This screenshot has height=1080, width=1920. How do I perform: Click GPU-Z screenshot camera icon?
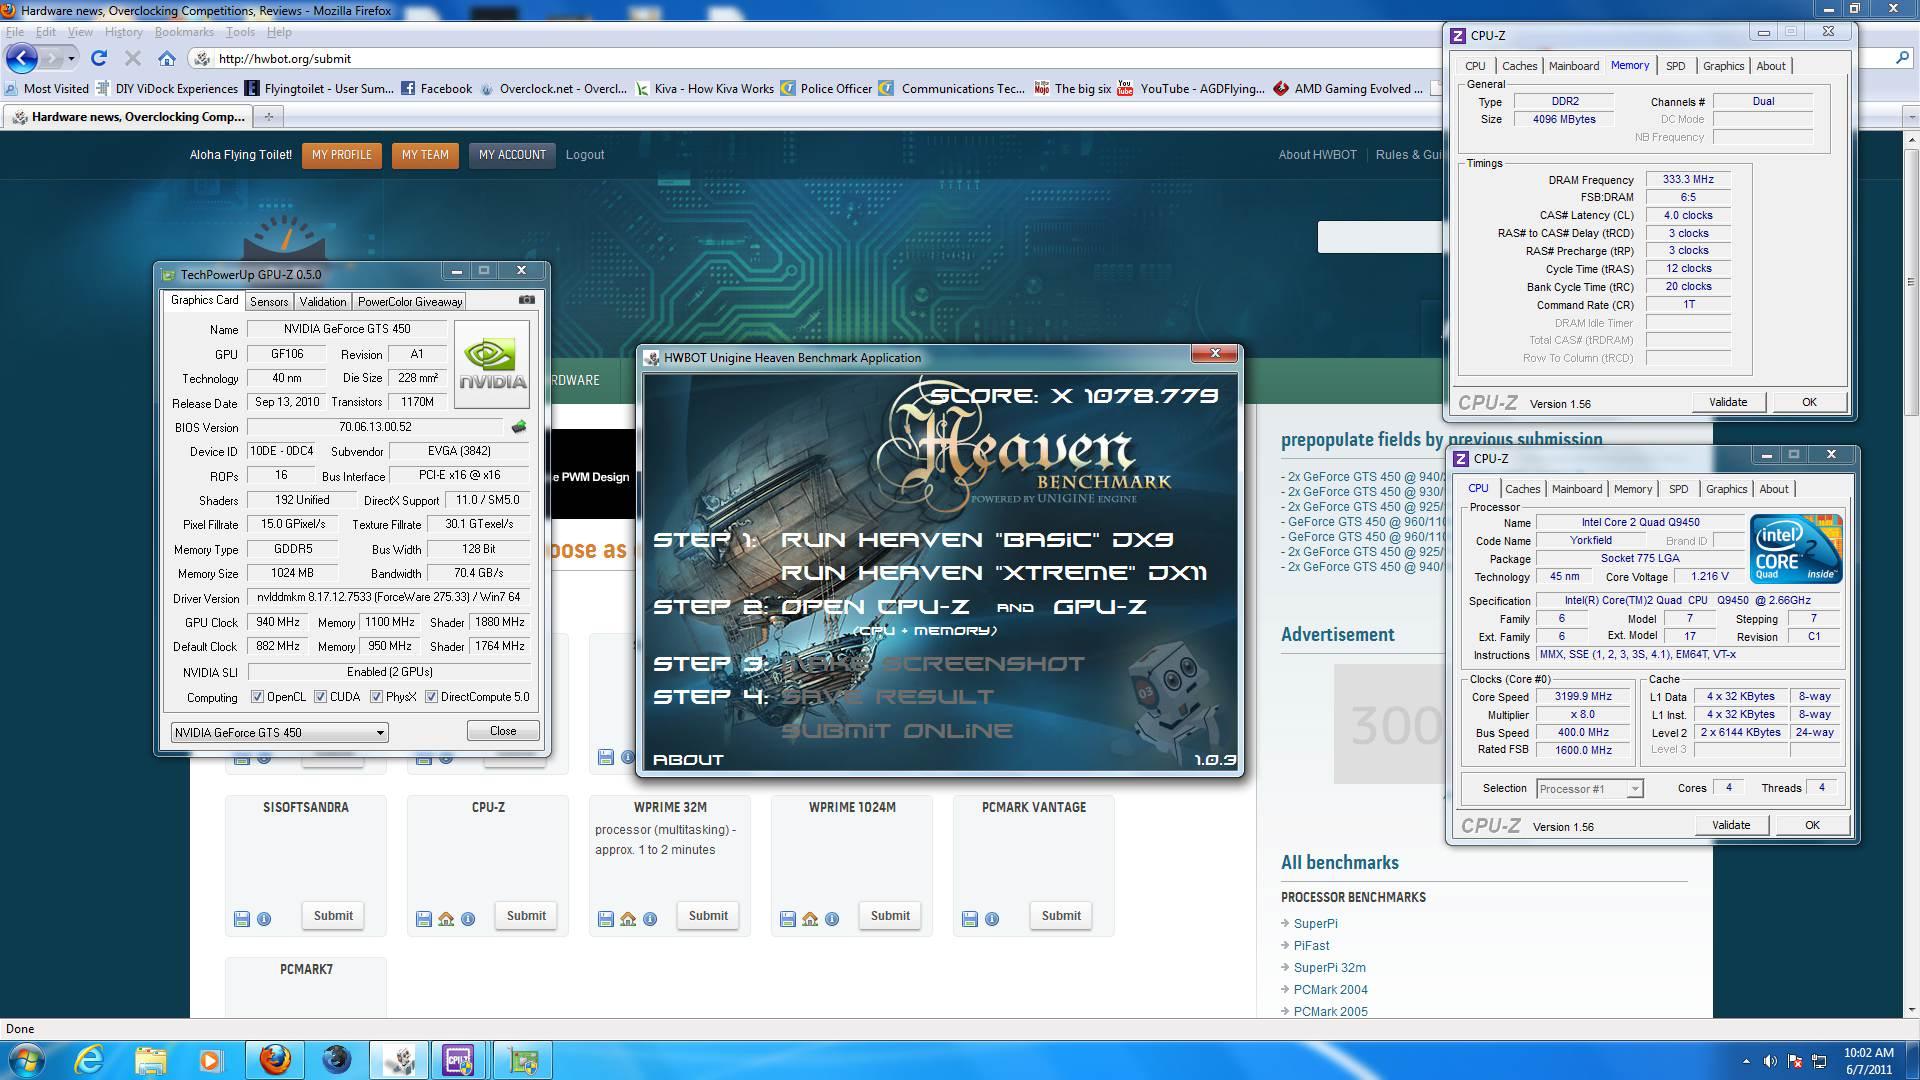pos(527,299)
